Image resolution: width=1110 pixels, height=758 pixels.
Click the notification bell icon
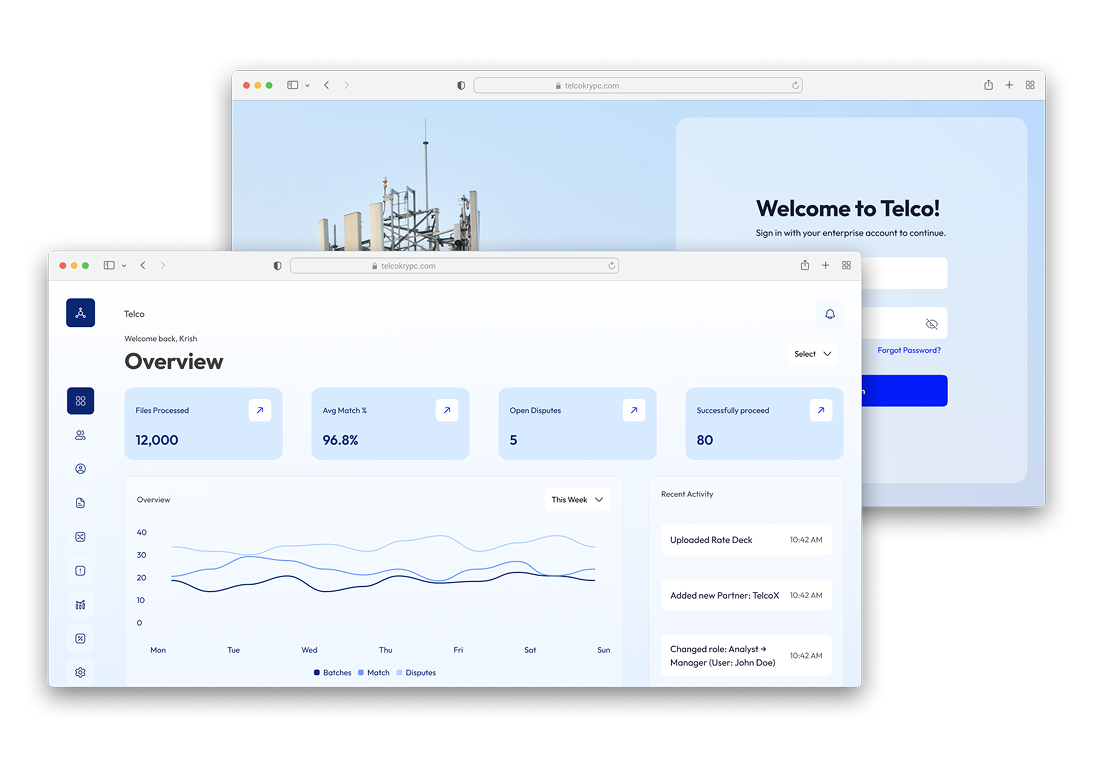coord(829,314)
